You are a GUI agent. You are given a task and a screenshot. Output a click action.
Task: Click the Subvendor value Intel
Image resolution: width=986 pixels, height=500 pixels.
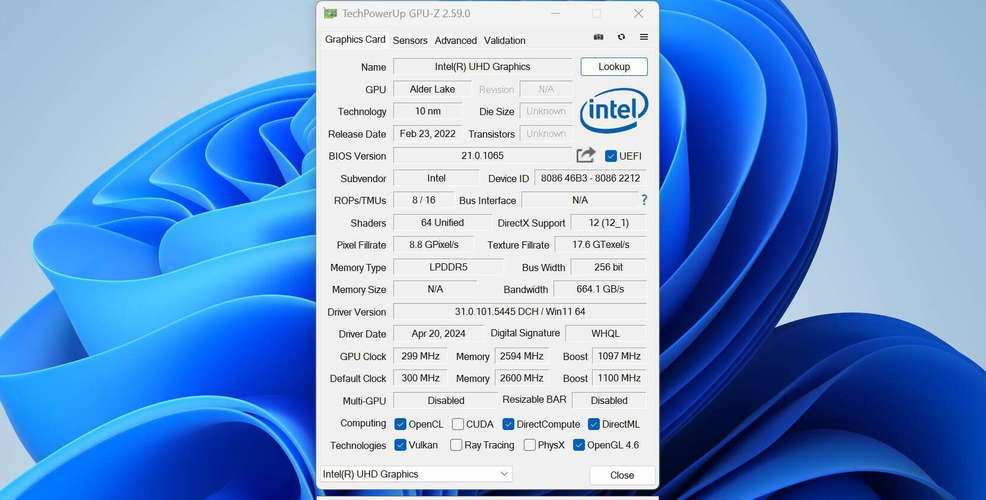tap(436, 178)
